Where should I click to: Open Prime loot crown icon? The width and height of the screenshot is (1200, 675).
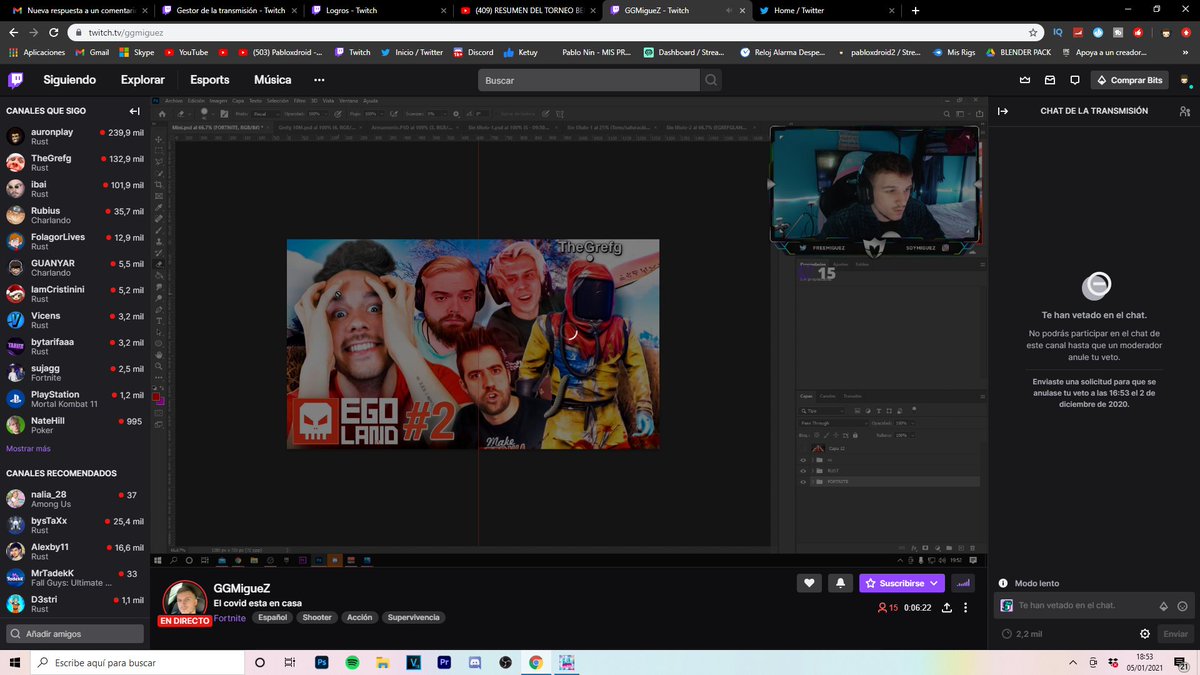(1024, 80)
